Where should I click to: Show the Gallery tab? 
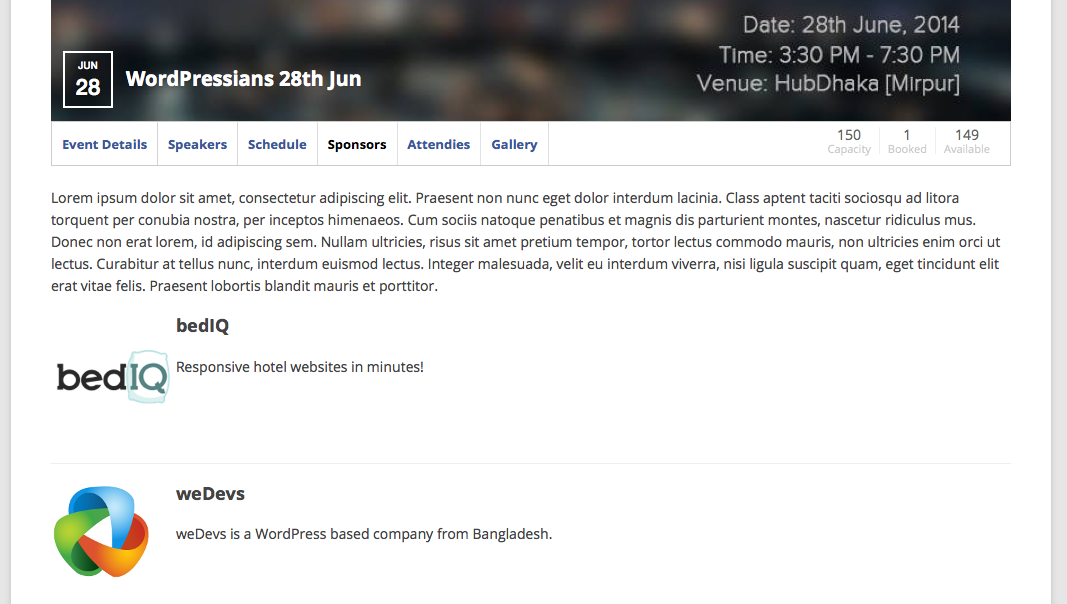click(514, 144)
